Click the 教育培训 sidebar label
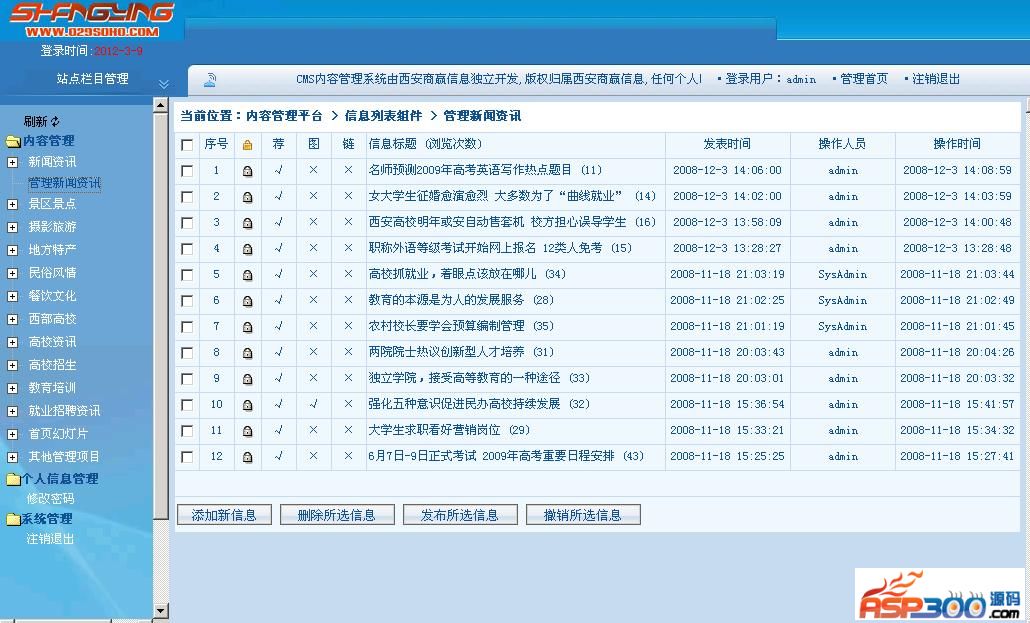This screenshot has height=623, width=1030. coord(53,388)
